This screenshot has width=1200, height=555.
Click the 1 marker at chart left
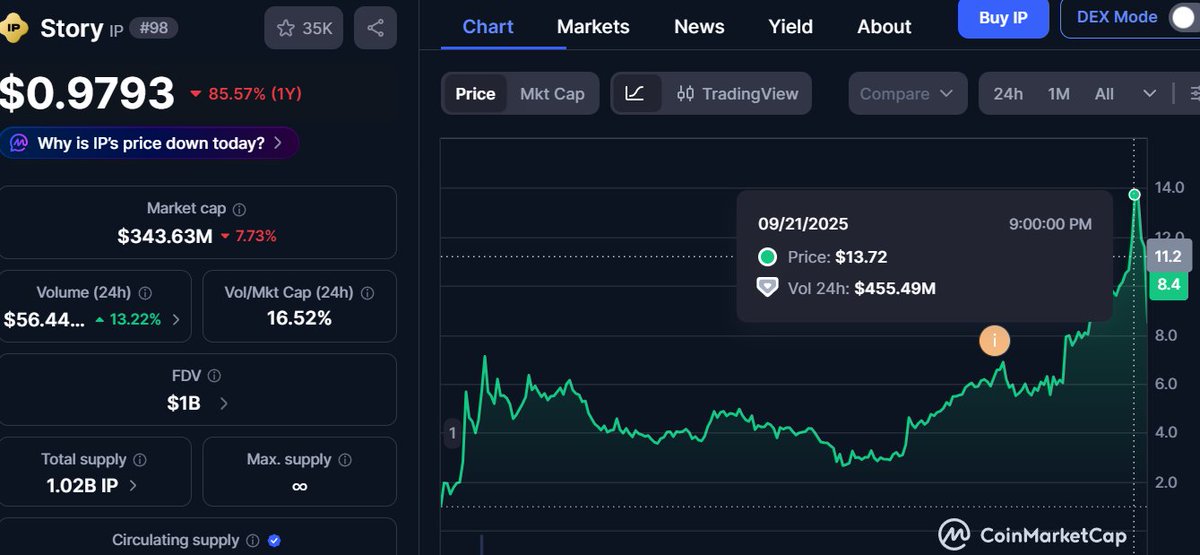(x=452, y=433)
